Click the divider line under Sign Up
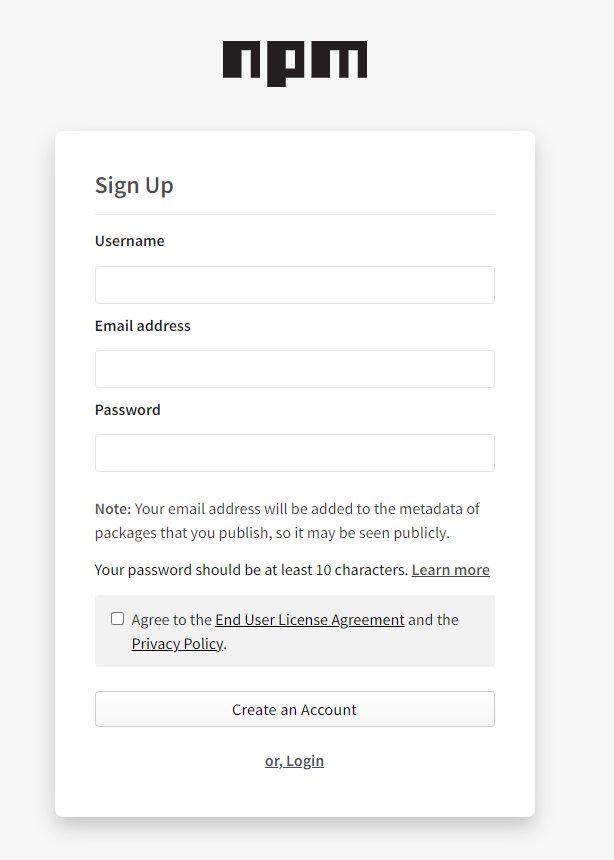Image resolution: width=614 pixels, height=860 pixels. pyautogui.click(x=294, y=214)
